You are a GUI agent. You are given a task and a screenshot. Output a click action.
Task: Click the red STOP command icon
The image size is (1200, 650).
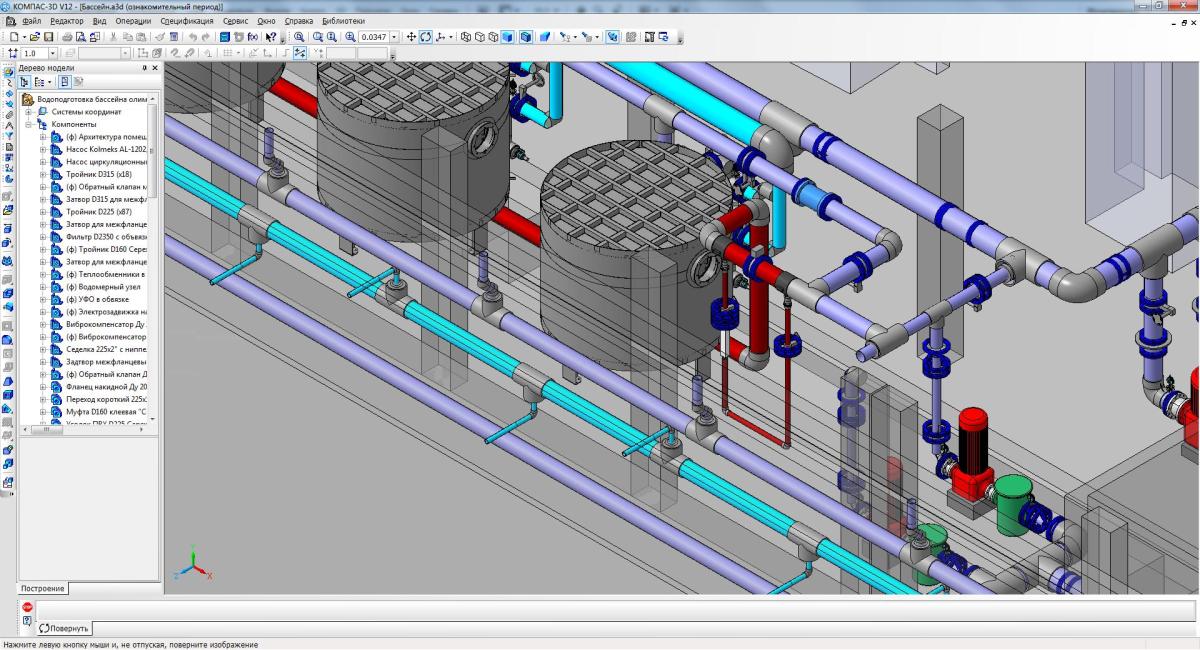[x=27, y=607]
